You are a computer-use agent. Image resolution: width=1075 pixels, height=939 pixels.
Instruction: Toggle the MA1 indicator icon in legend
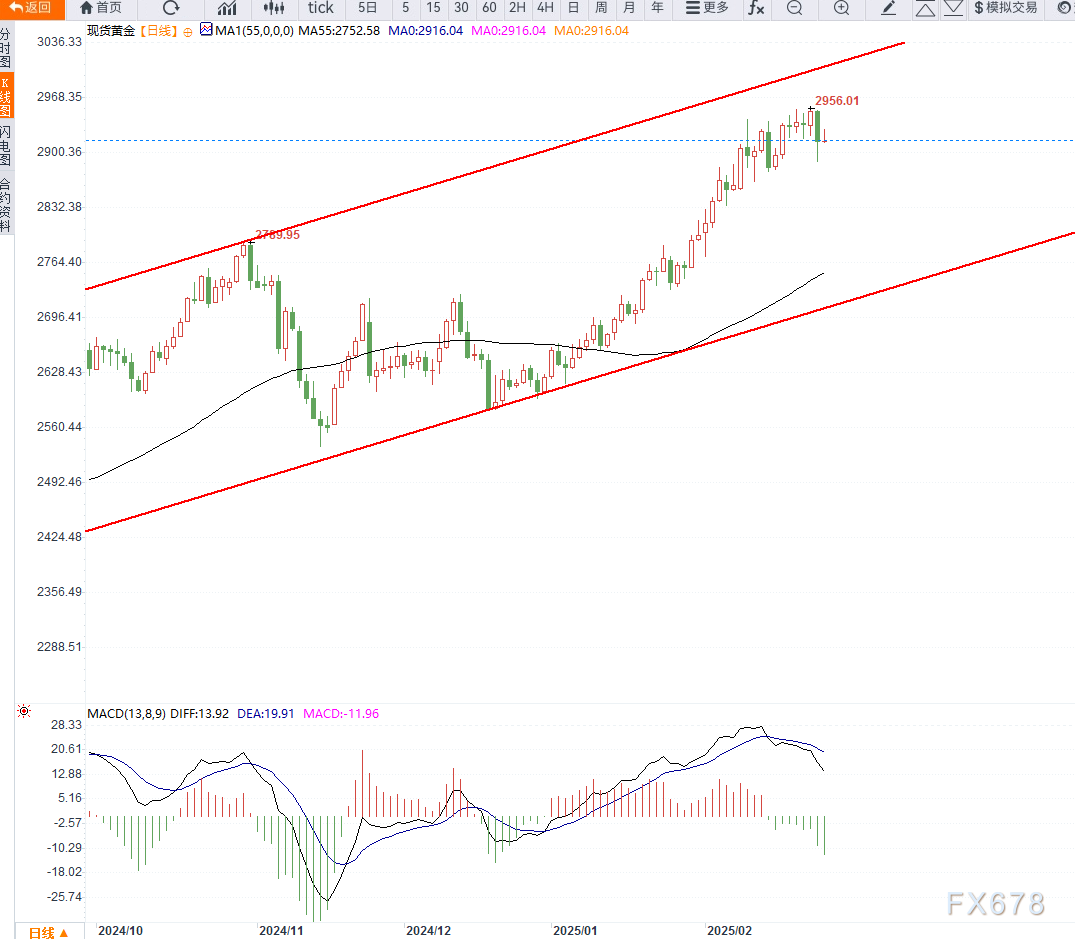(x=206, y=30)
